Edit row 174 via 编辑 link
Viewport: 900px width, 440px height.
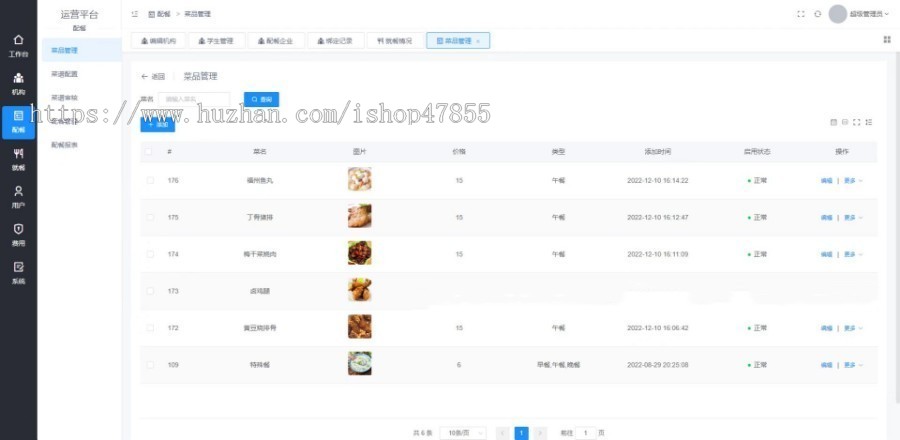(826, 254)
